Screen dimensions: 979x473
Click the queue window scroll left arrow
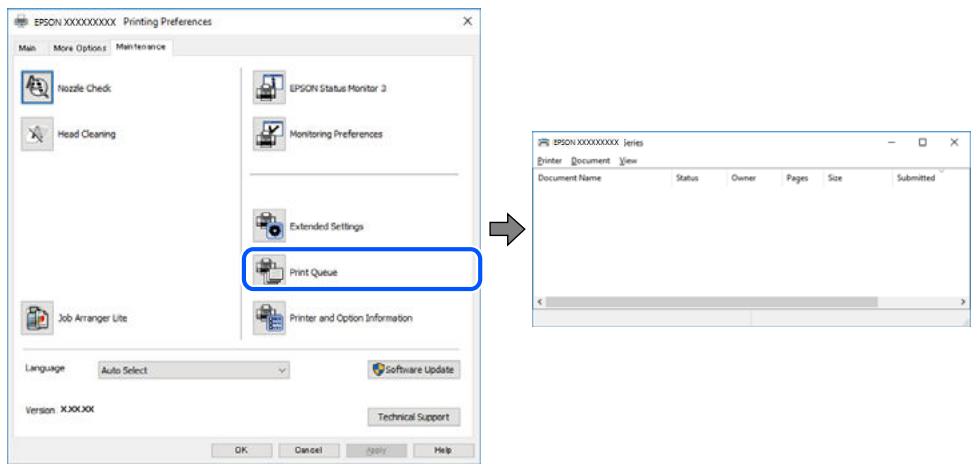point(540,301)
